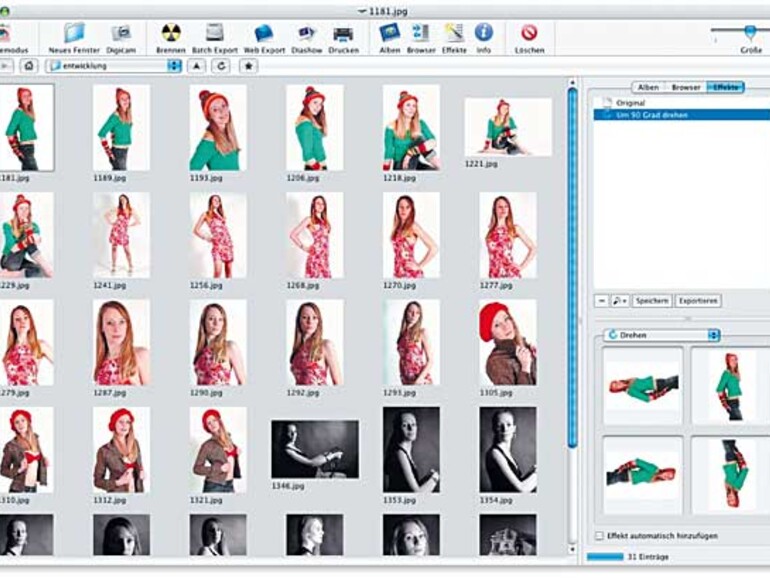
Task: Click the Drucken printer icon
Action: coord(343,34)
